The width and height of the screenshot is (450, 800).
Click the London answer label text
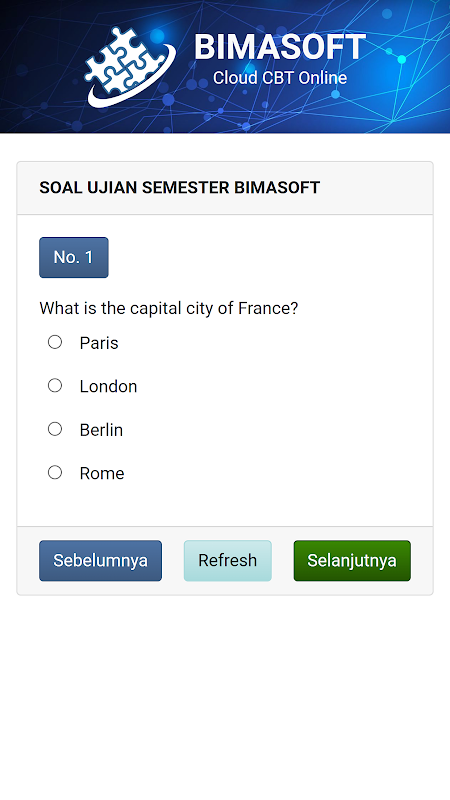point(108,386)
